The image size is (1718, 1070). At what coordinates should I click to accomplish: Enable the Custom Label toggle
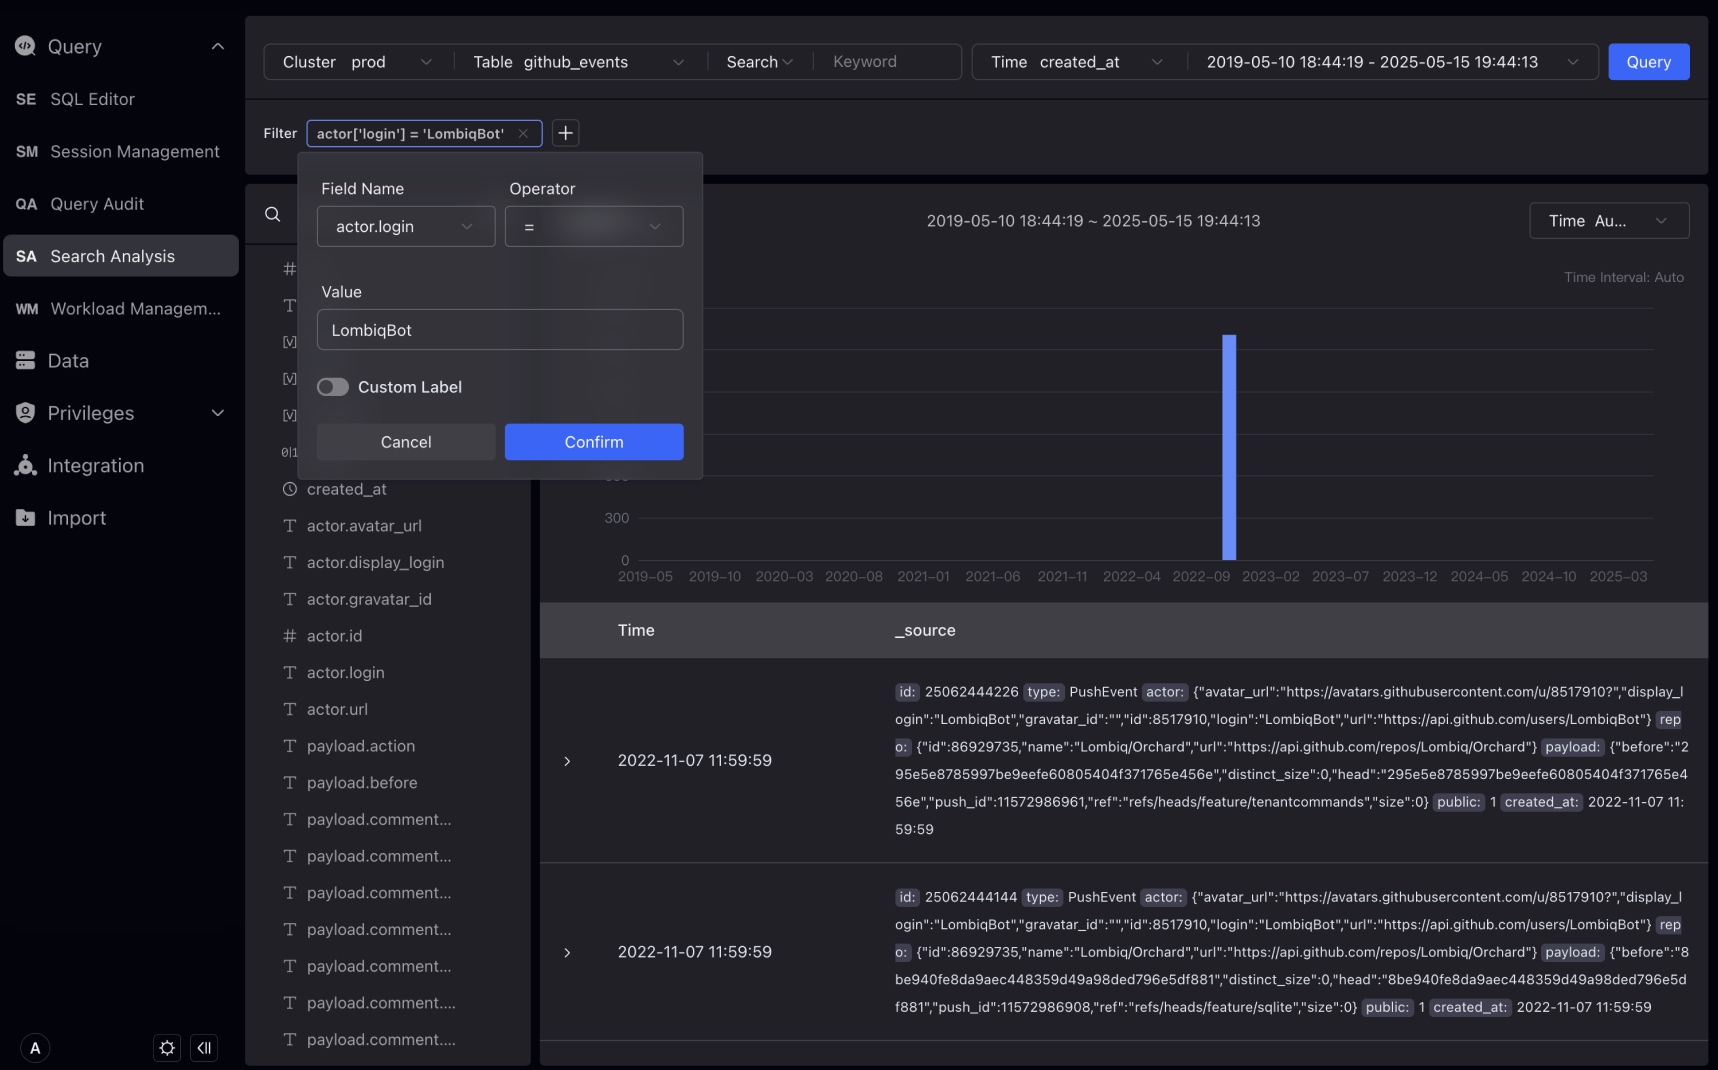click(x=332, y=387)
